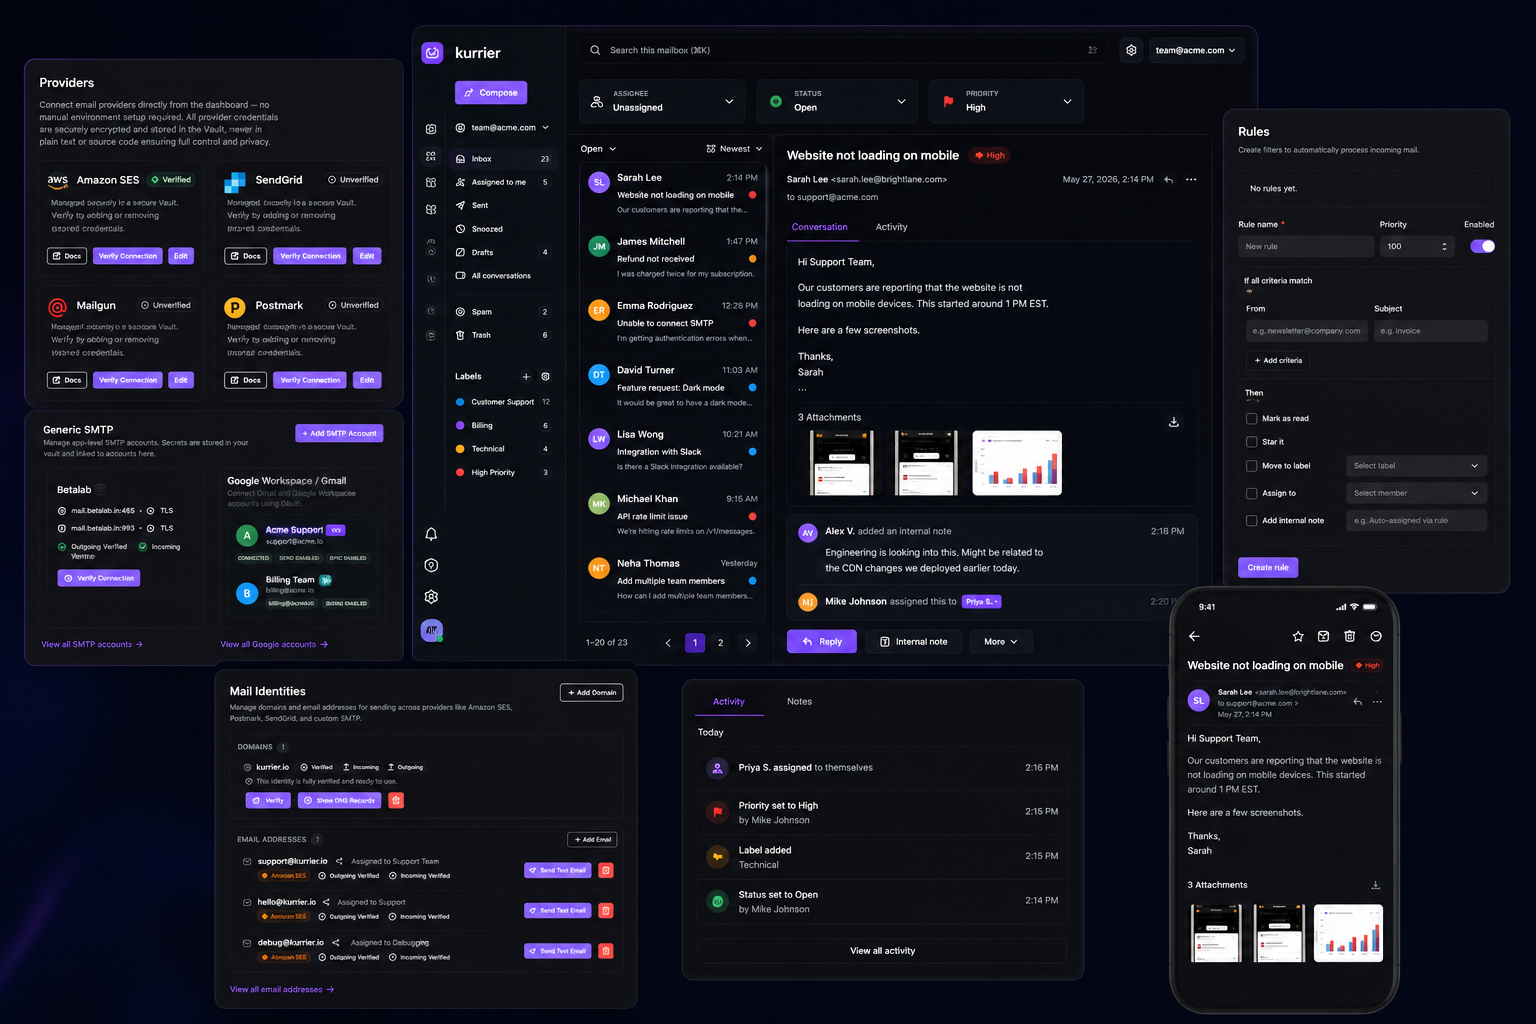Open the Newest sort dropdown
Screen dimensions: 1536x1024
[x=734, y=149]
